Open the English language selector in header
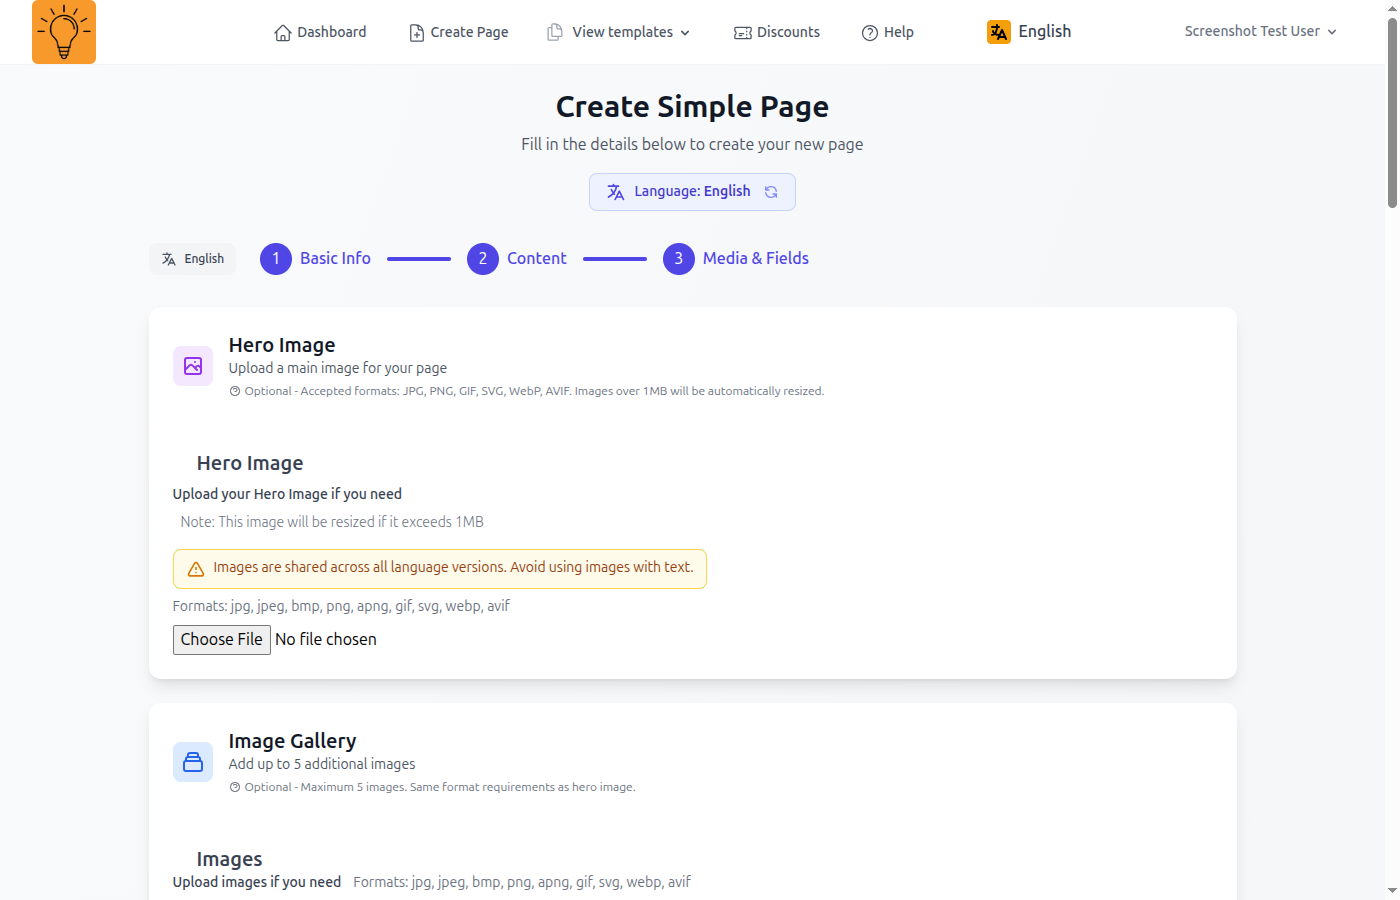This screenshot has height=900, width=1400. (x=1029, y=32)
